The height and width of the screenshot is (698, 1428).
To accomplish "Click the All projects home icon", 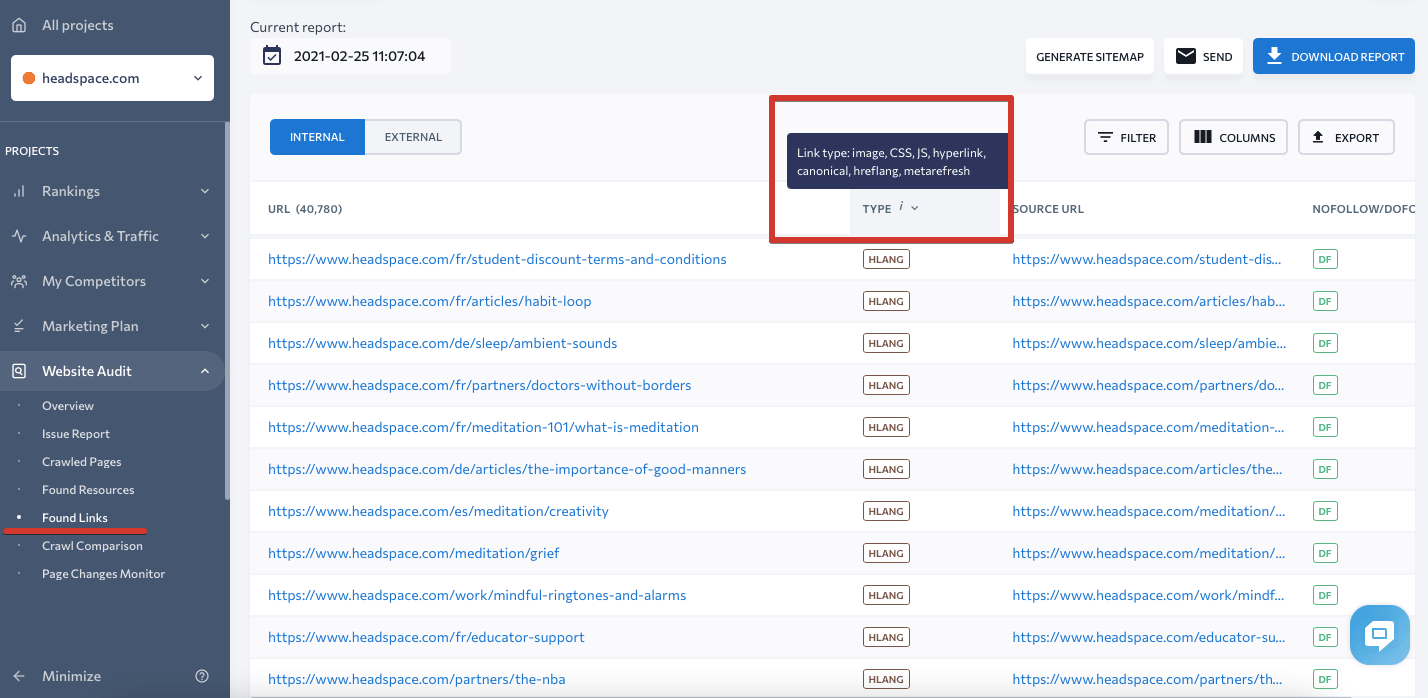I will point(19,25).
